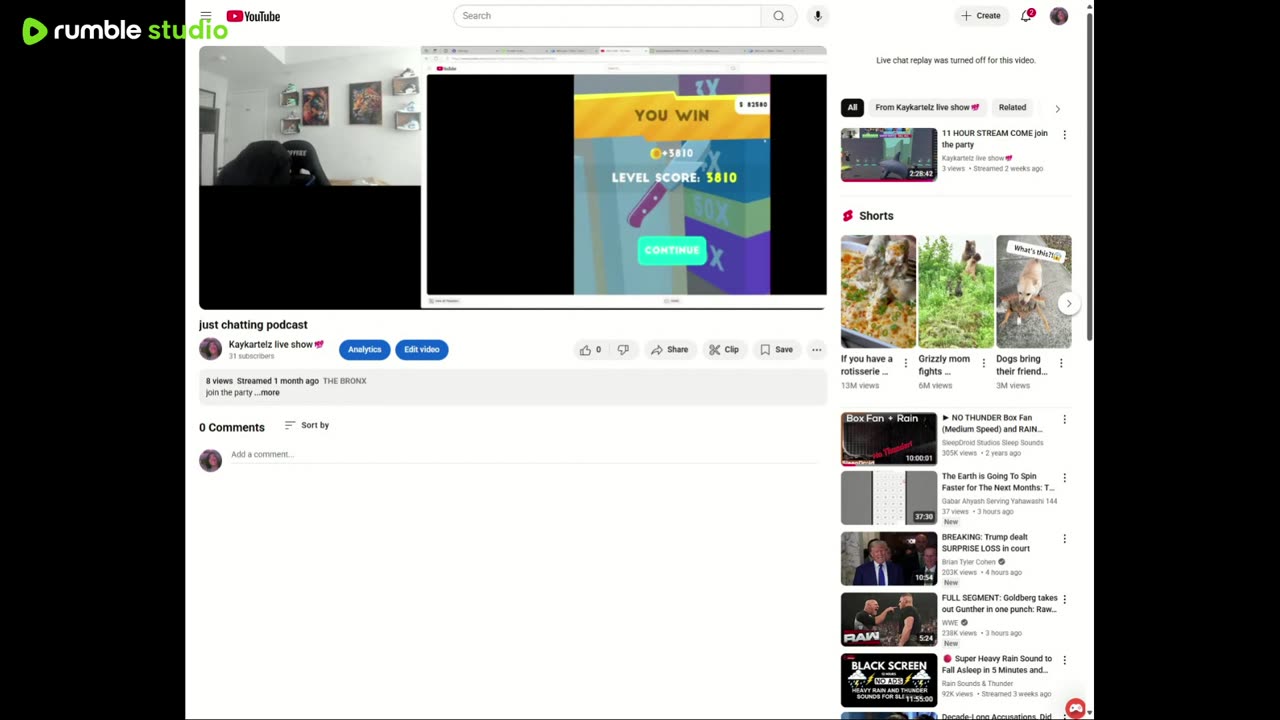Open Brian Tyler Cohen channel name
This screenshot has width=1280, height=720.
point(969,562)
